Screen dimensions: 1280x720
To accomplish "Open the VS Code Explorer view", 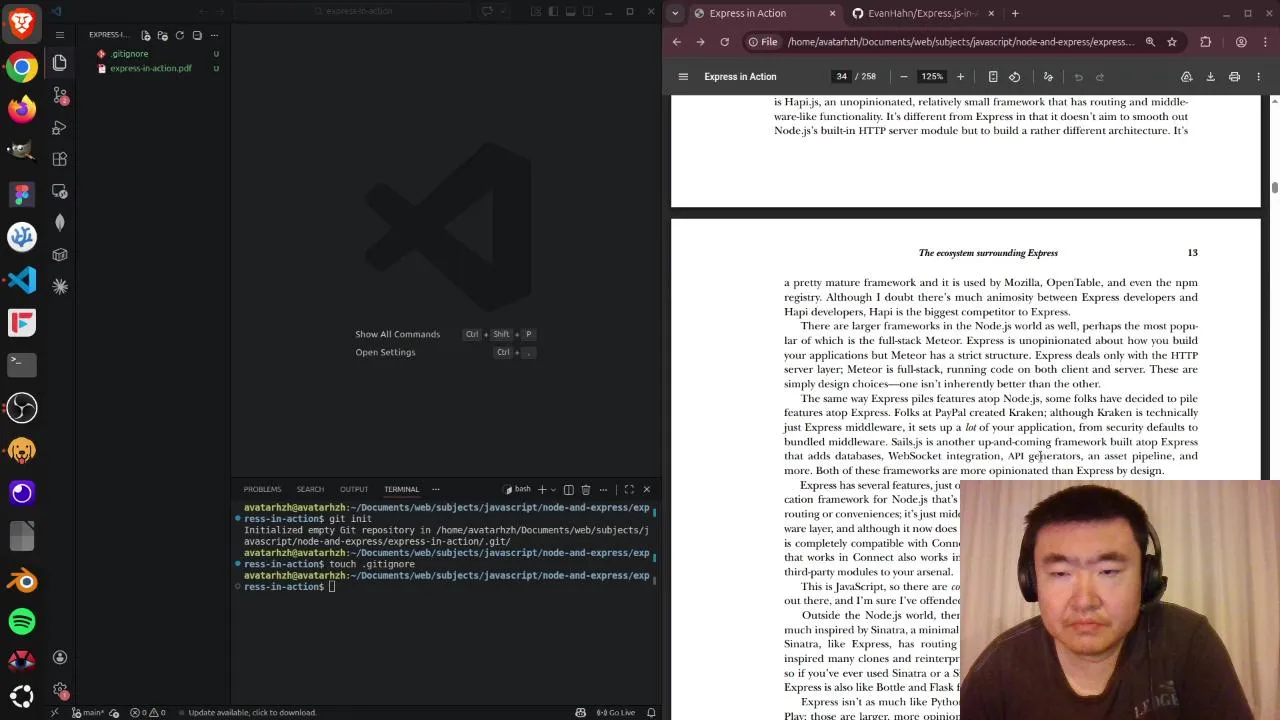I will click(59, 63).
